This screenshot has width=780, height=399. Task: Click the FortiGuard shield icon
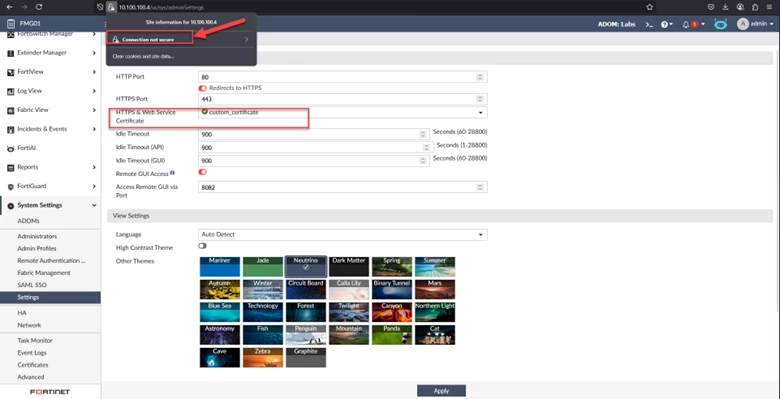click(10, 187)
